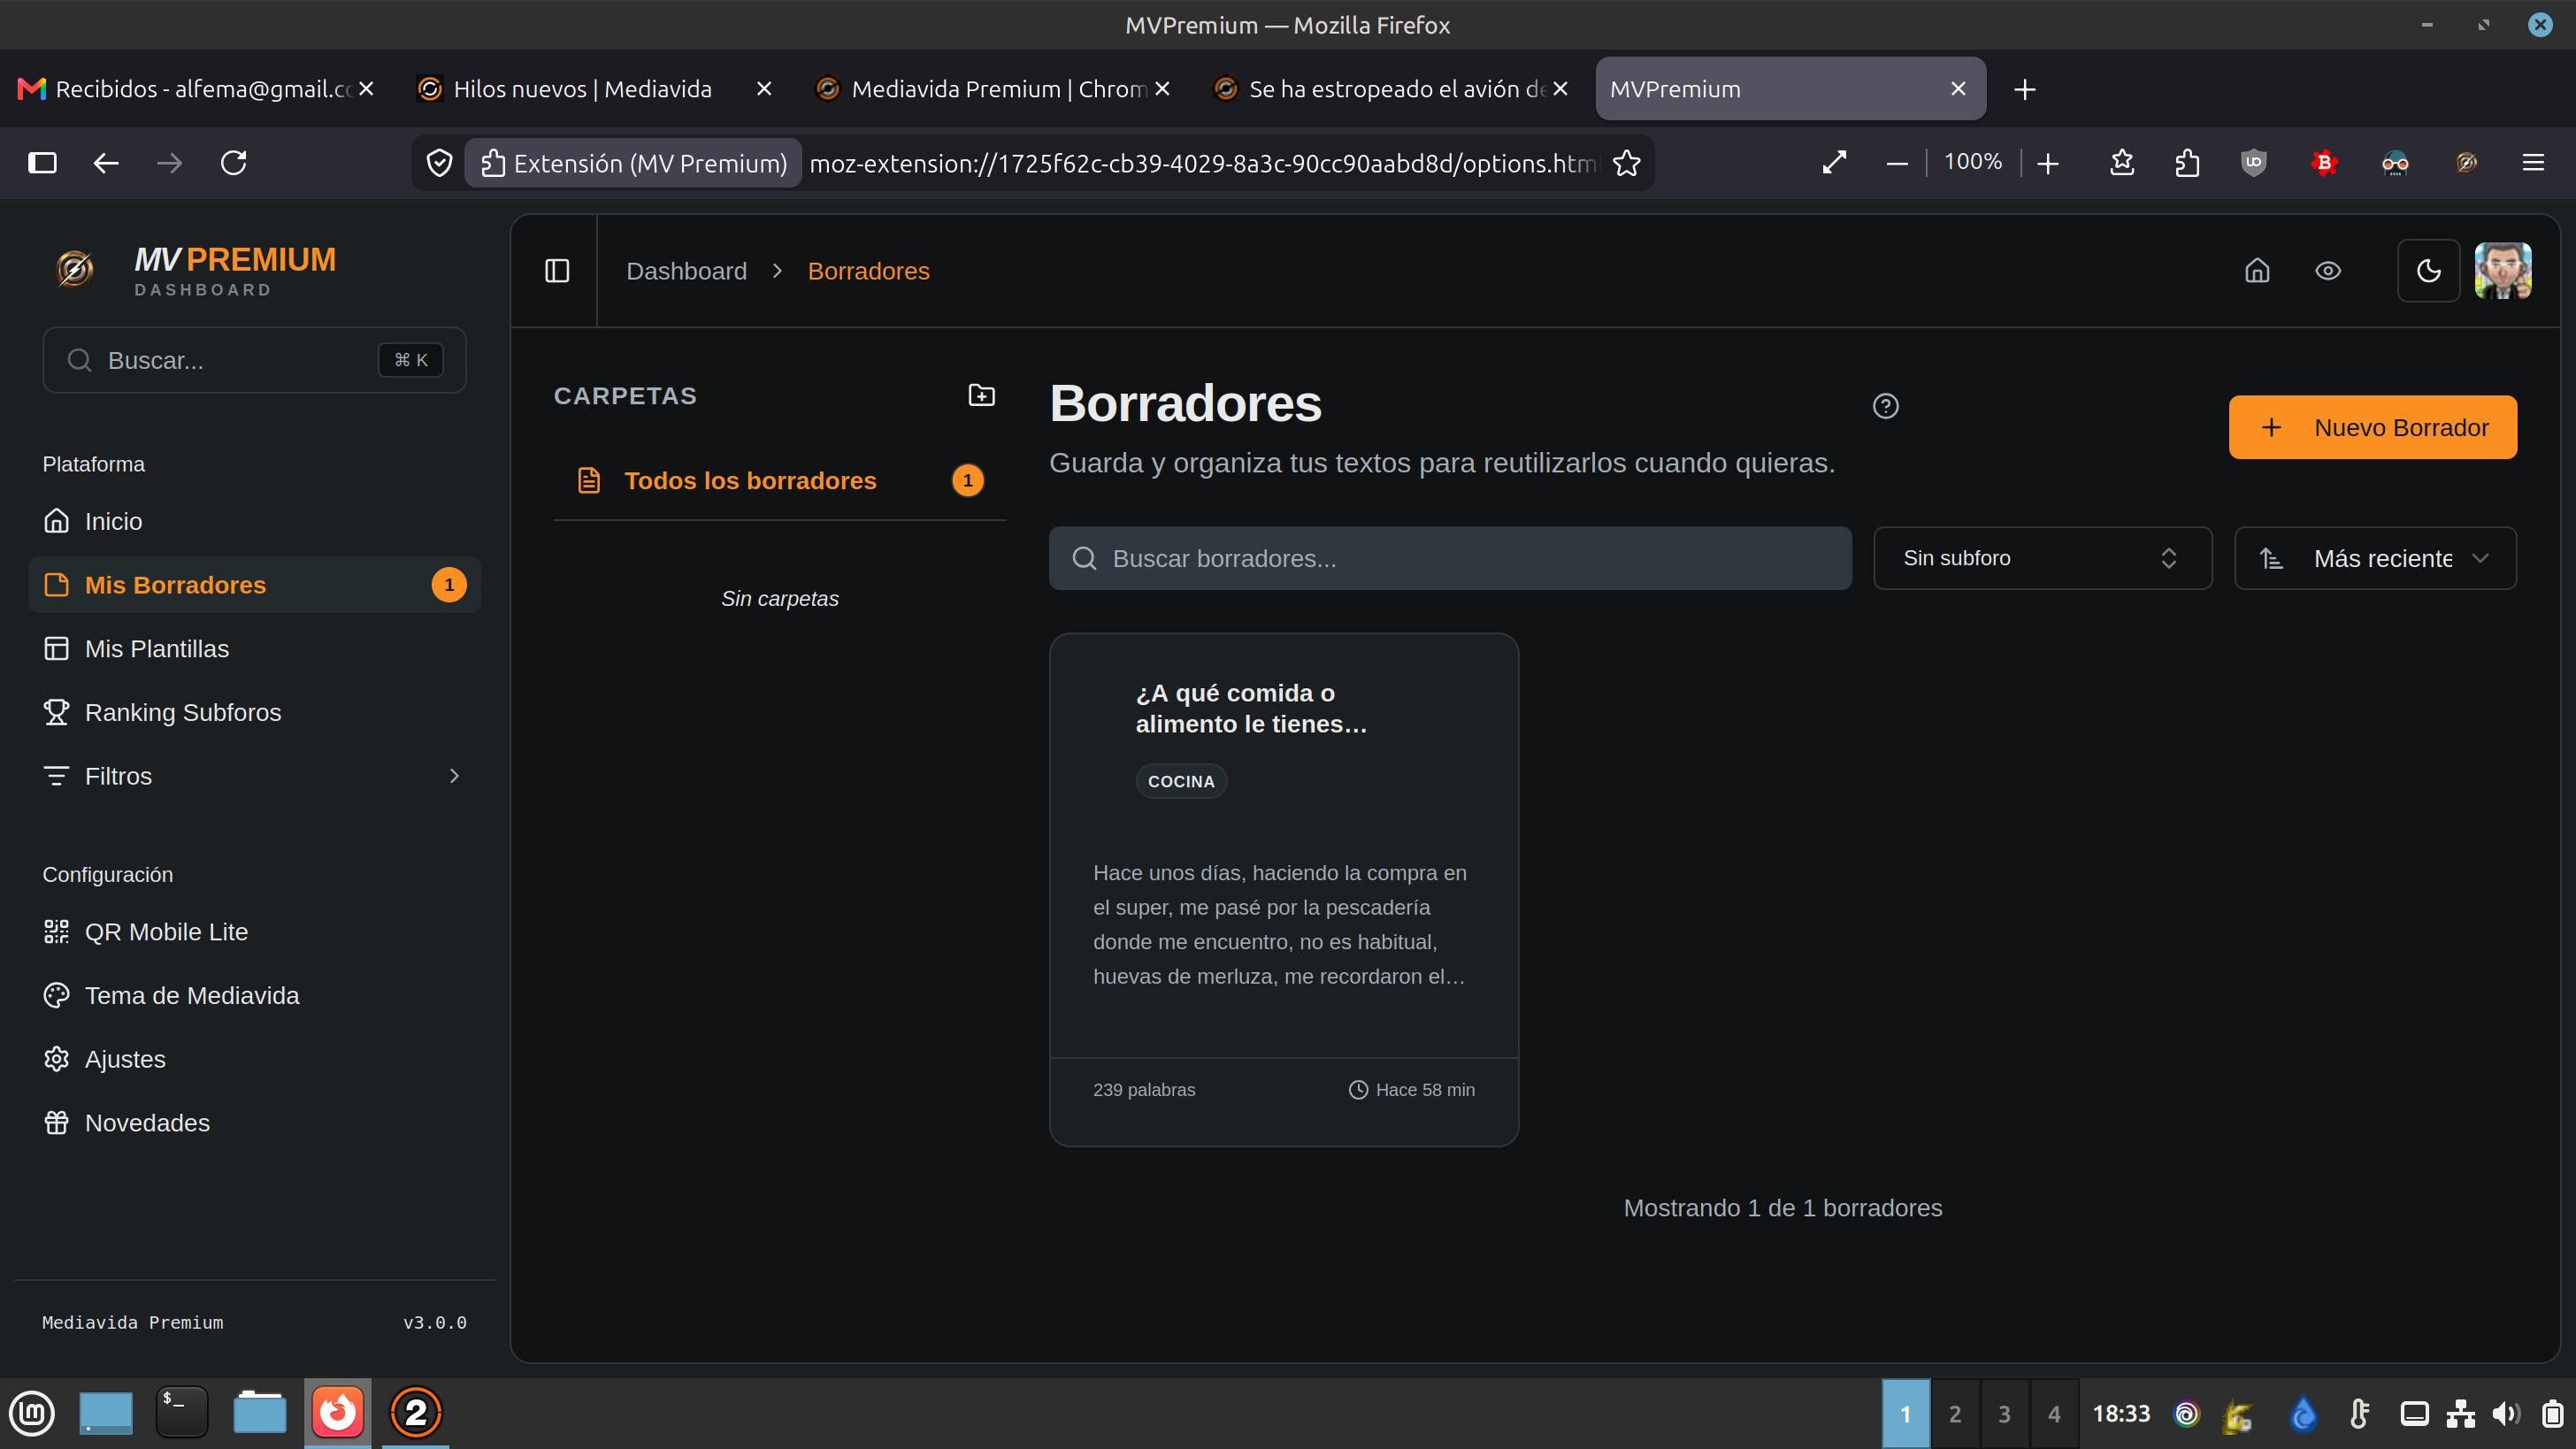
Task: Open a new browser tab
Action: click(x=2024, y=89)
